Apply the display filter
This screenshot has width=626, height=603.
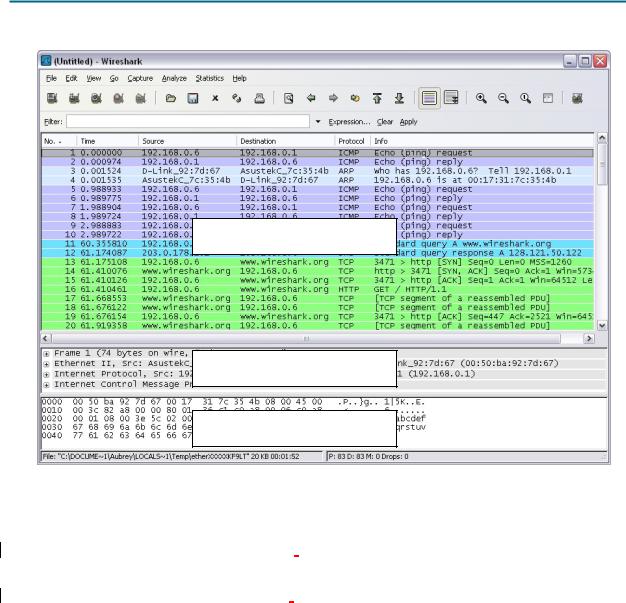click(408, 122)
